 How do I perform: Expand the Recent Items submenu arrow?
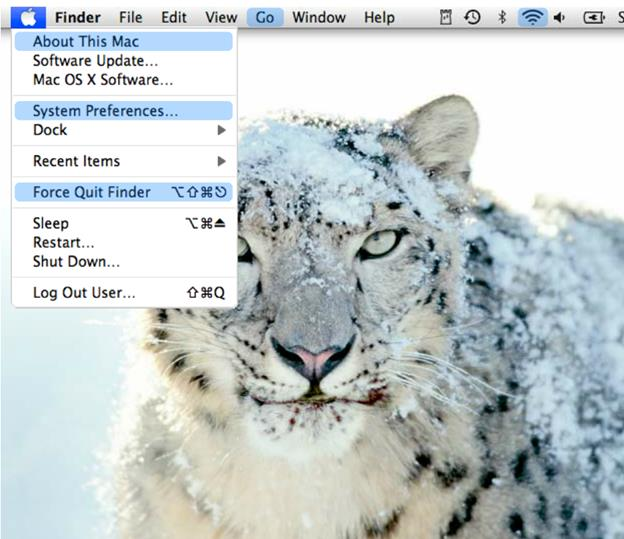(x=221, y=161)
